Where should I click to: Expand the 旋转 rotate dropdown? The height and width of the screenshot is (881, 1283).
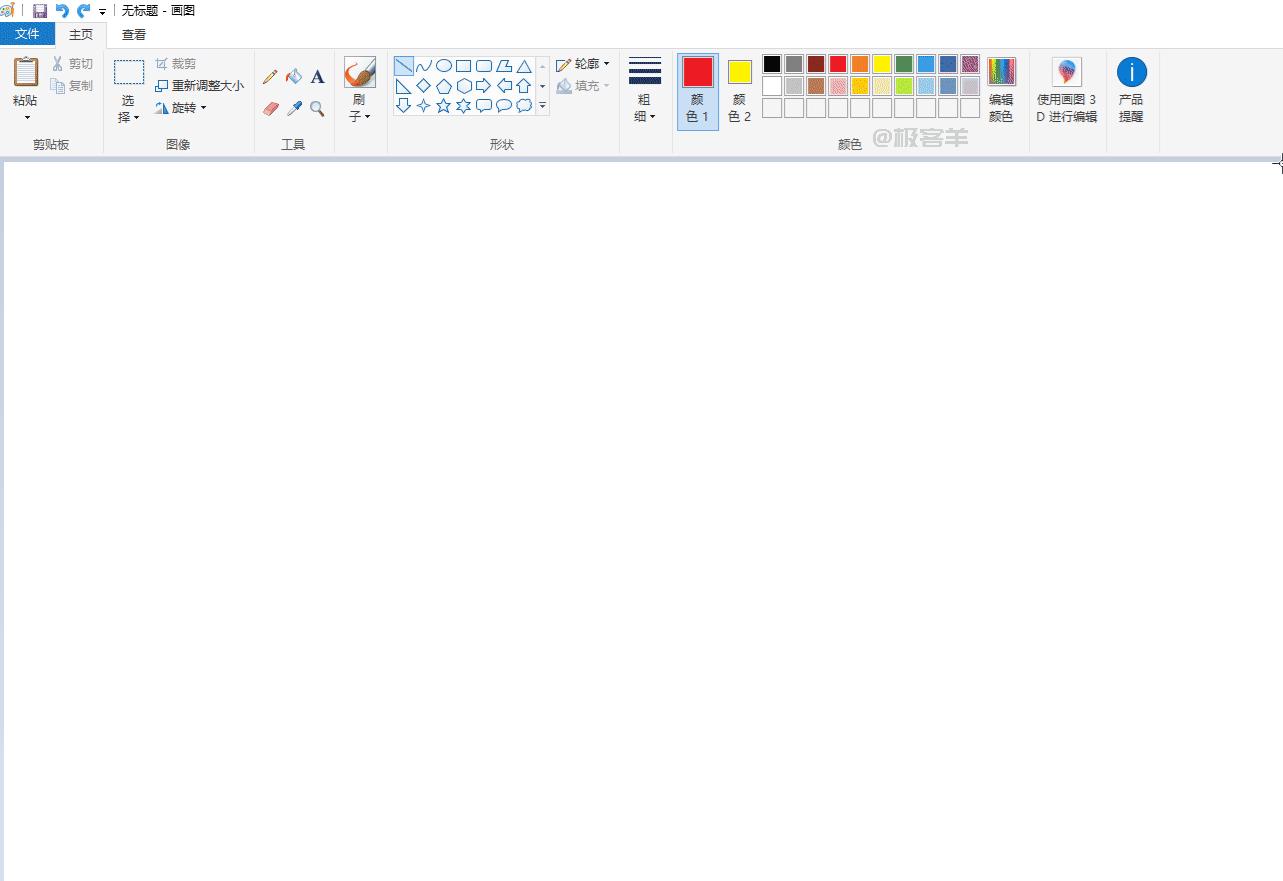point(181,108)
